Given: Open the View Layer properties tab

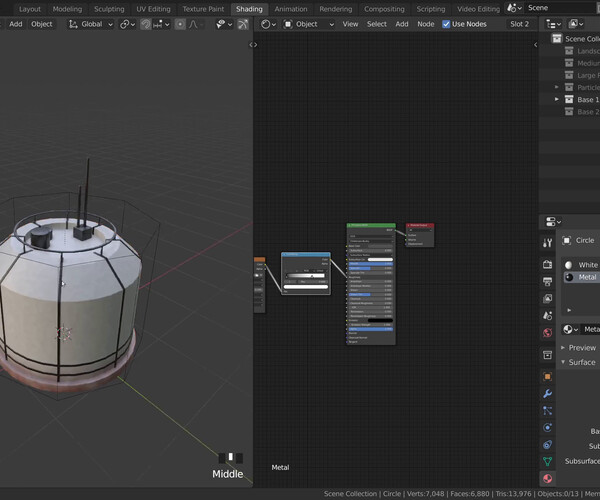Looking at the screenshot, I should point(548,298).
